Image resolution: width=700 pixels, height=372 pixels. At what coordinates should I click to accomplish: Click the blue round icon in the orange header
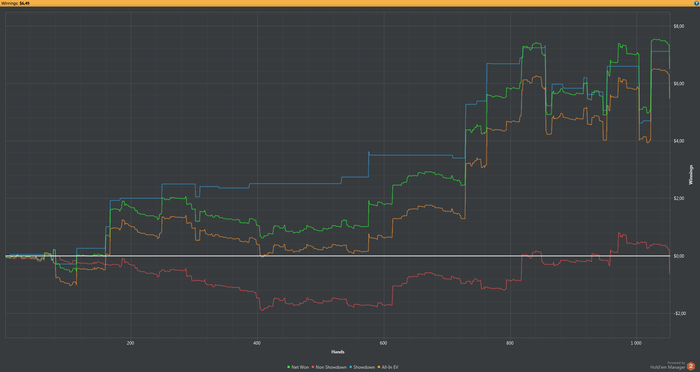tap(696, 3)
